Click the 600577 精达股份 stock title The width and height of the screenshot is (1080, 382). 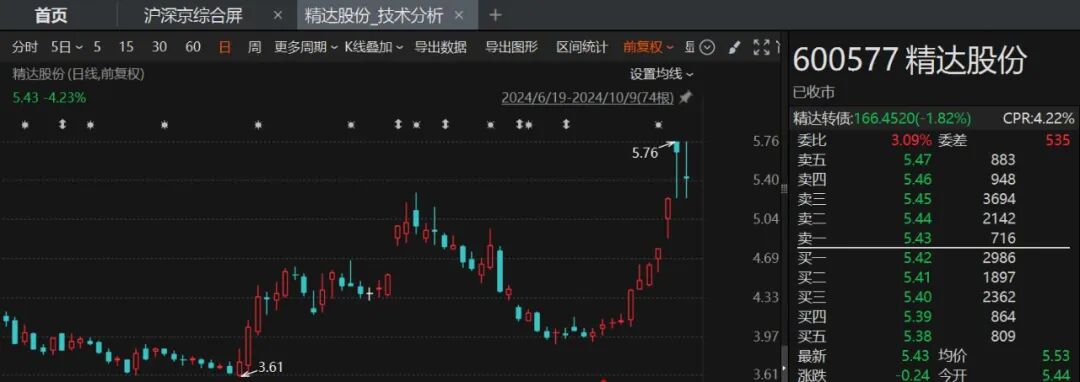[x=909, y=60]
